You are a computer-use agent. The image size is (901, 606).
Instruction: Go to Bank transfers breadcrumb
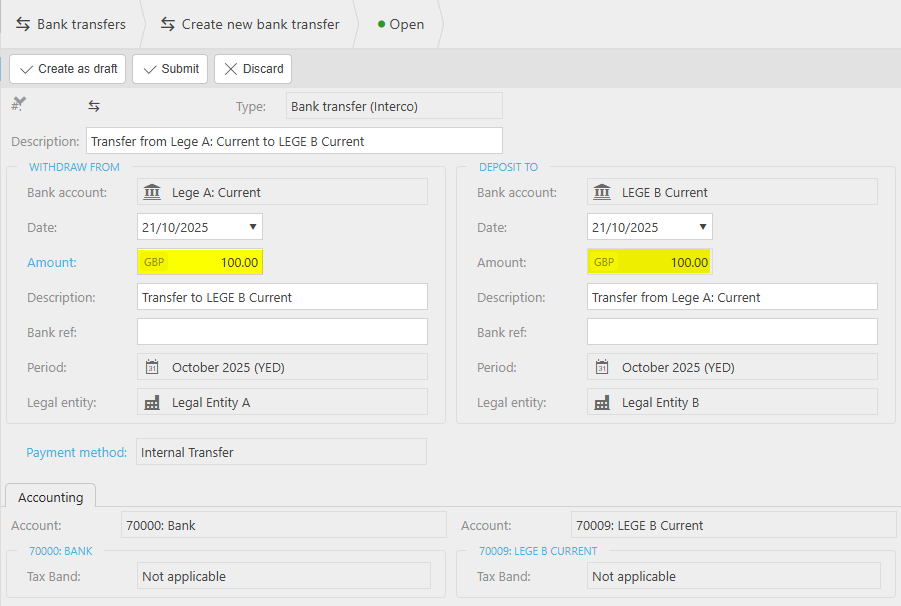(71, 24)
